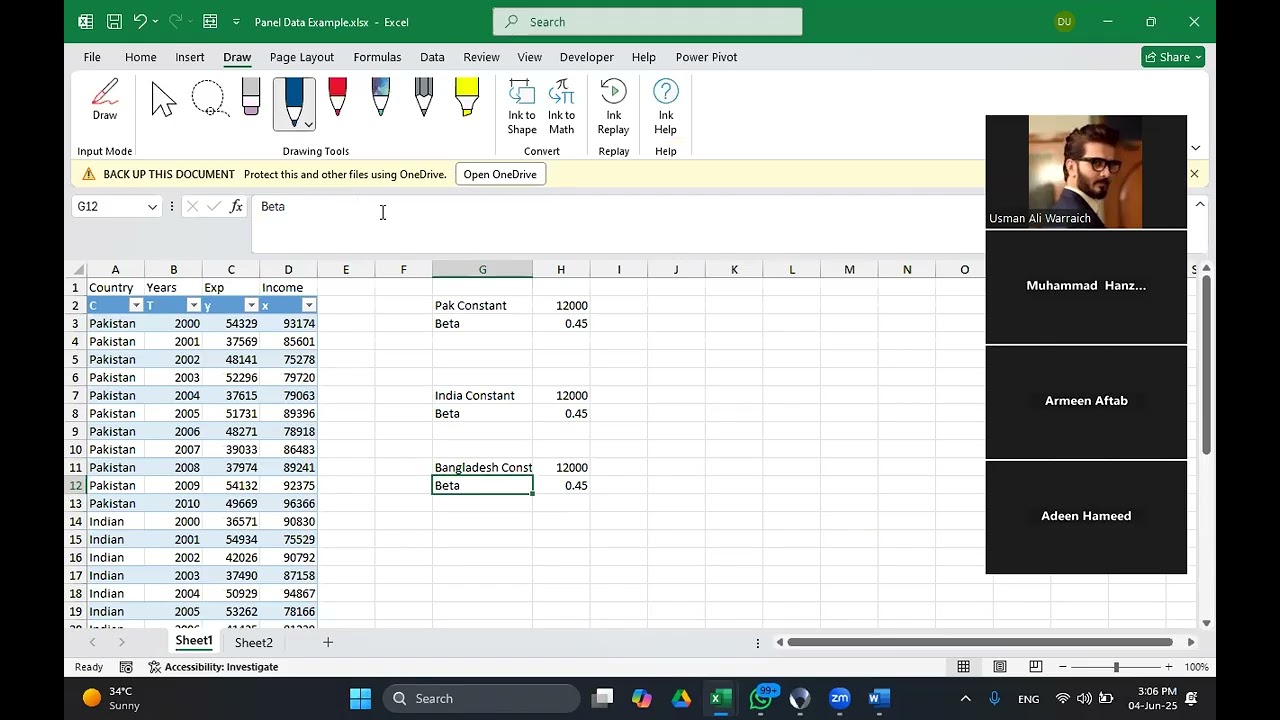Click Open OneDrive button
The width and height of the screenshot is (1280, 720).
point(500,174)
